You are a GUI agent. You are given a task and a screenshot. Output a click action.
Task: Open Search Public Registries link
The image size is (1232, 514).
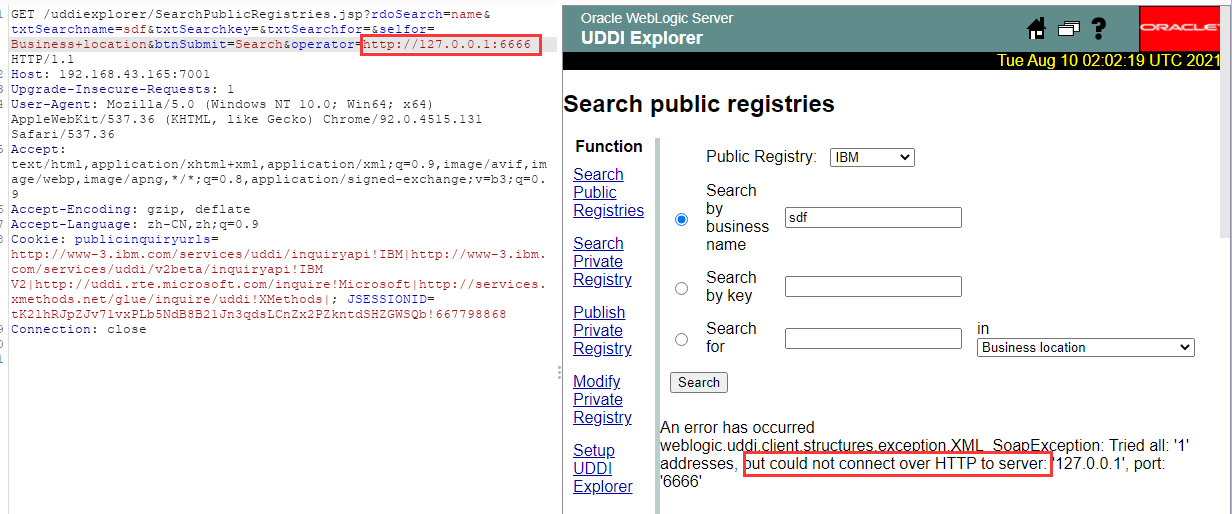pyautogui.click(x=608, y=192)
